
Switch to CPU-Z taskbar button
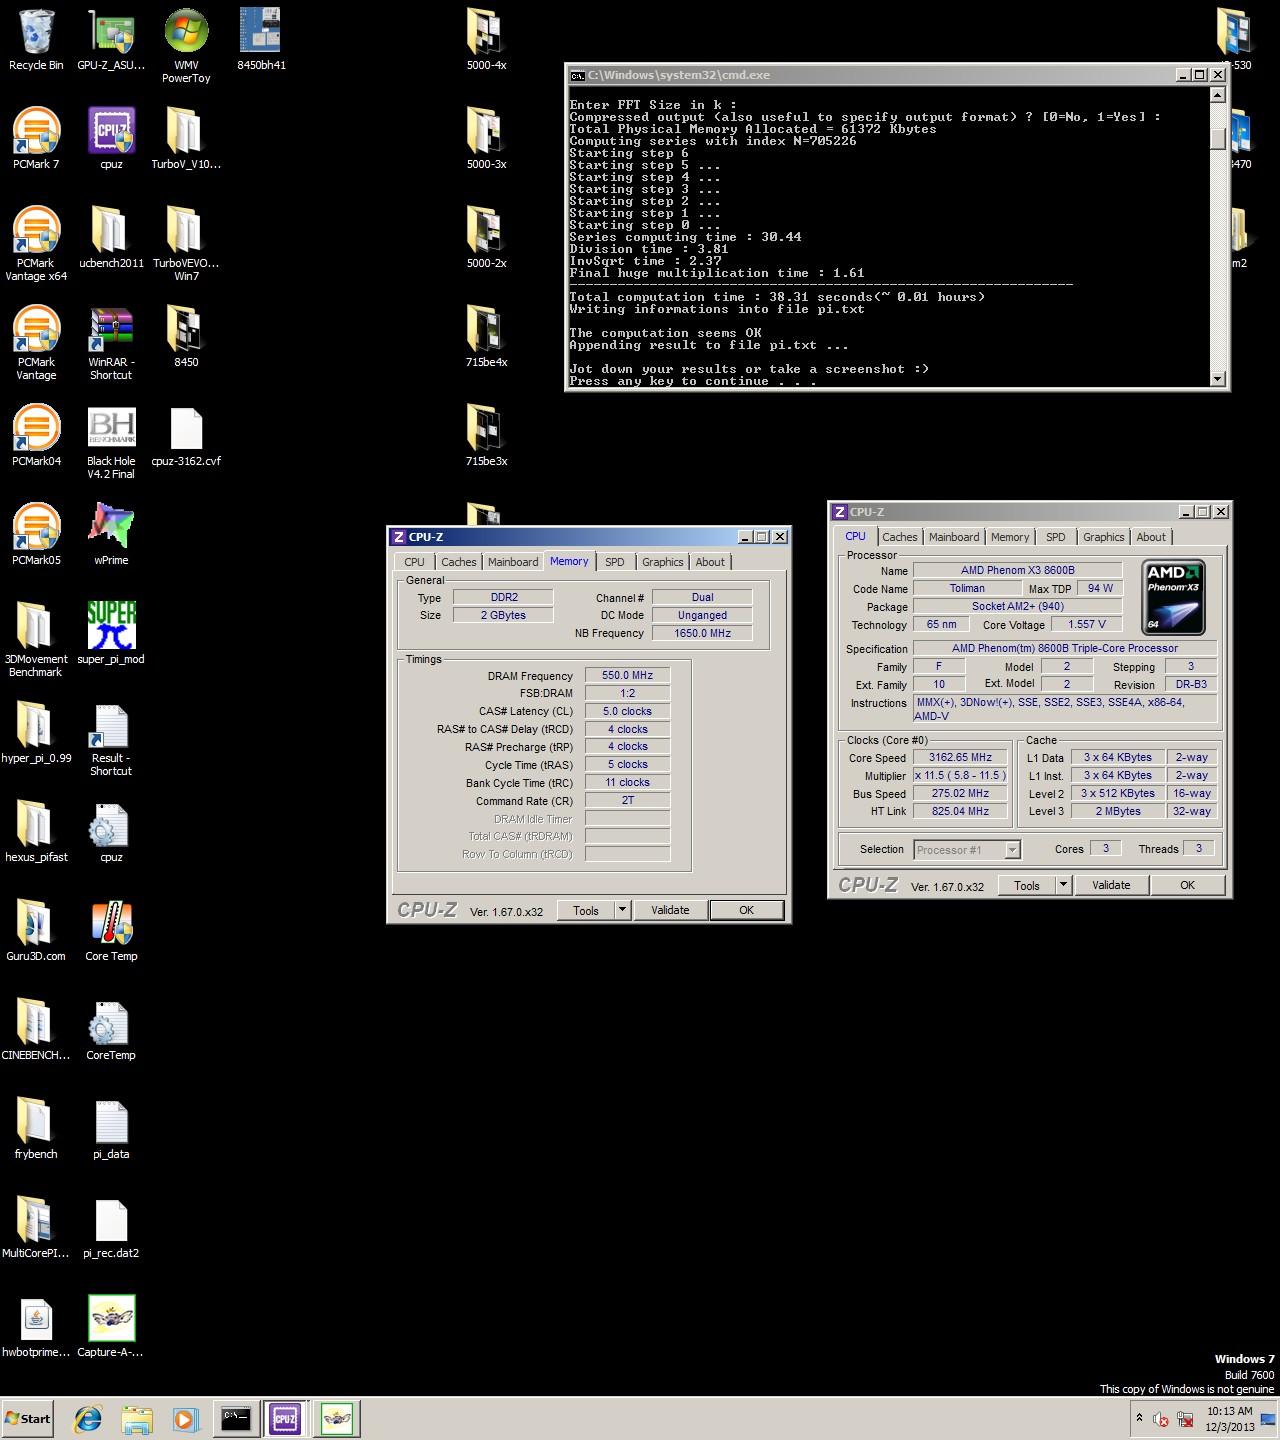(285, 1418)
